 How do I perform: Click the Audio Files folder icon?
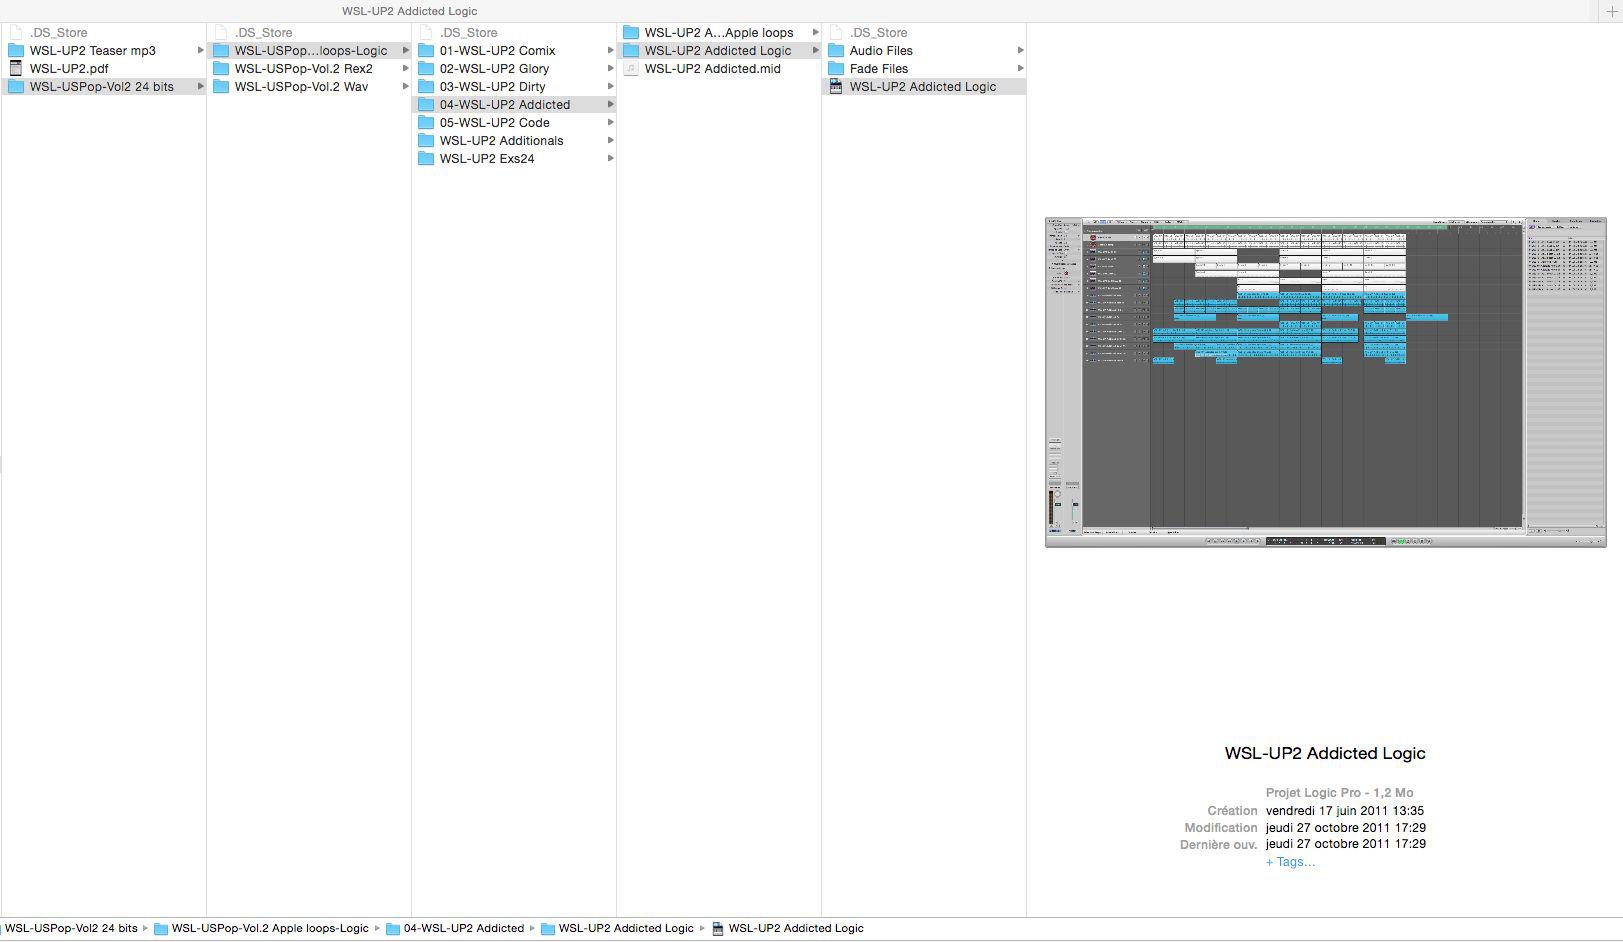click(x=836, y=50)
